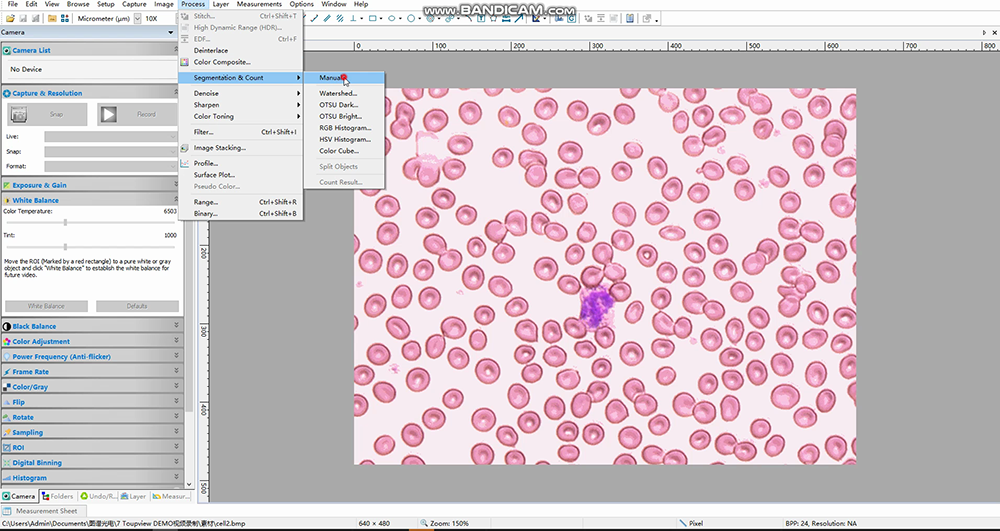Click the Black Balance panel icon
This screenshot has width=1000, height=531.
[x=7, y=326]
